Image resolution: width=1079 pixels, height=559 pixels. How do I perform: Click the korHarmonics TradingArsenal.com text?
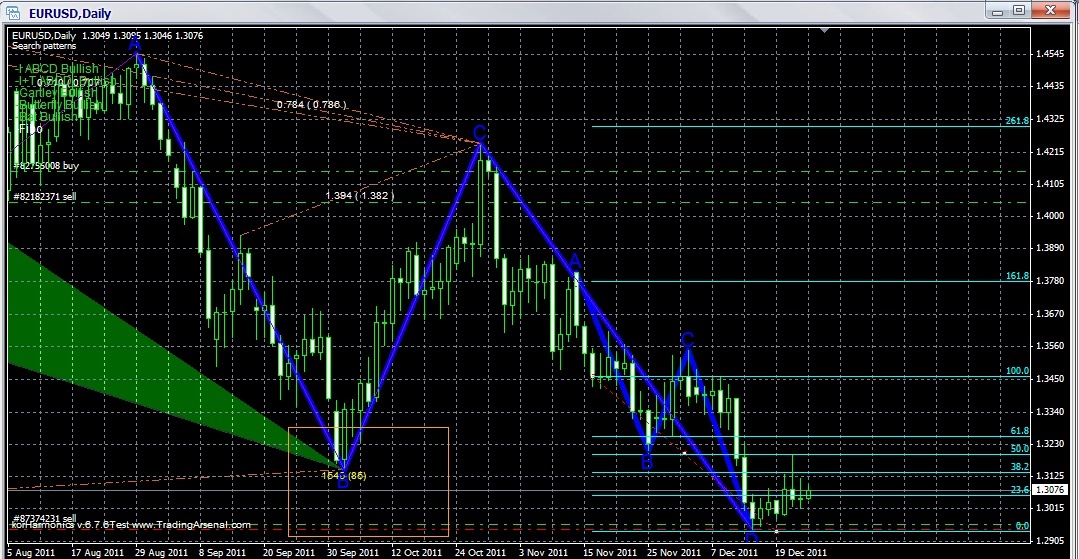coord(131,525)
